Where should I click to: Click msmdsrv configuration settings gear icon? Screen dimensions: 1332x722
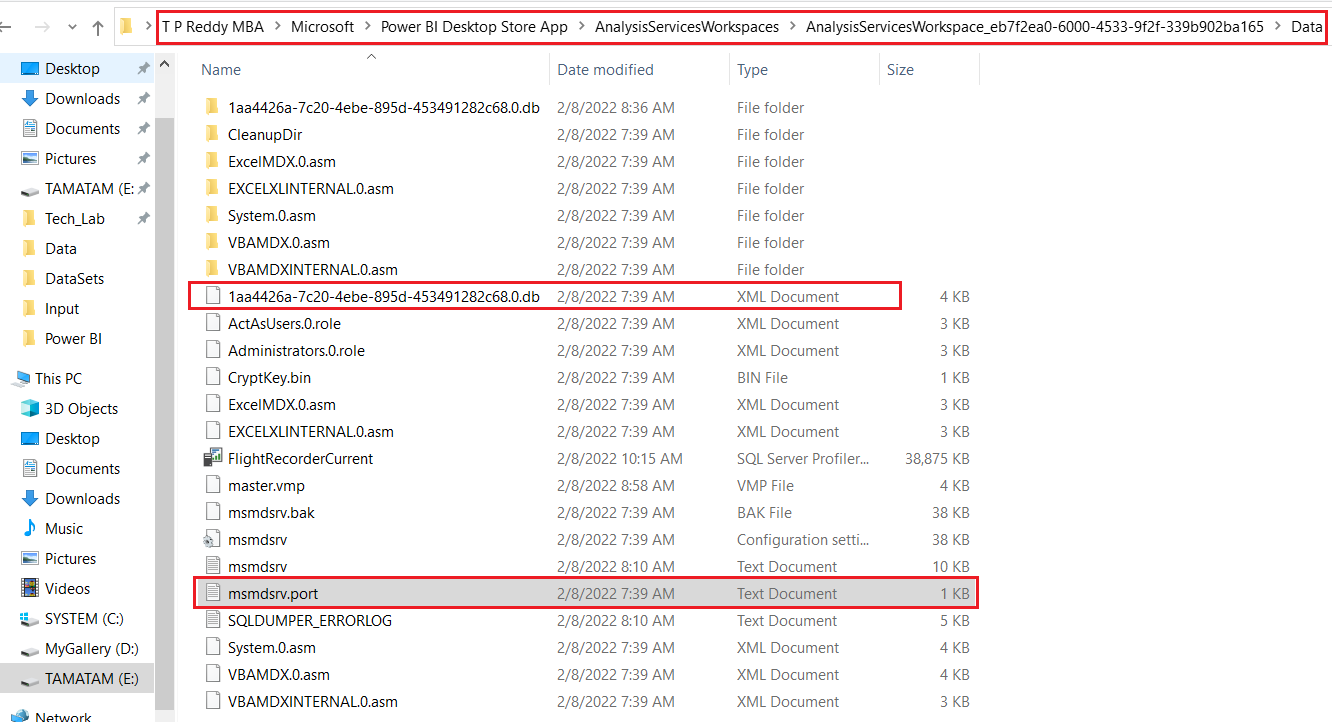(x=211, y=539)
